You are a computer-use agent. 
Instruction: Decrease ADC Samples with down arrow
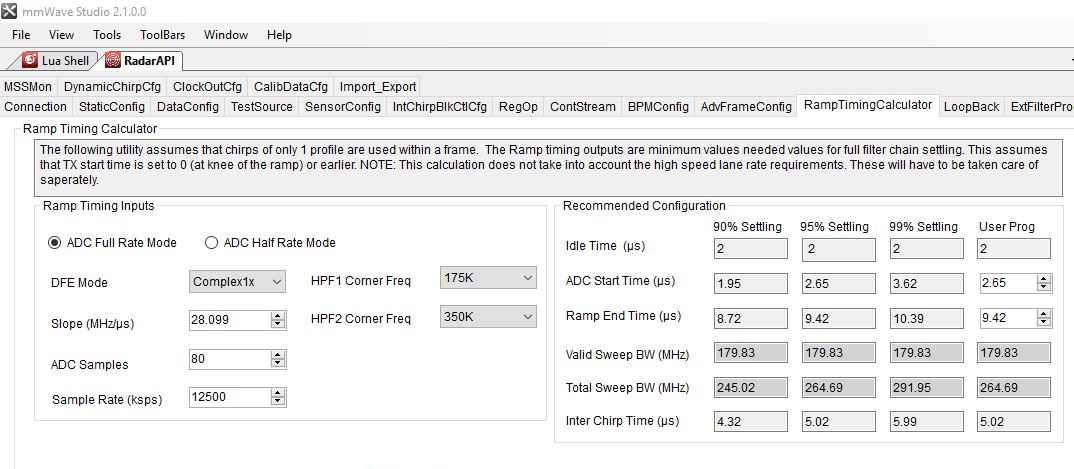click(278, 363)
